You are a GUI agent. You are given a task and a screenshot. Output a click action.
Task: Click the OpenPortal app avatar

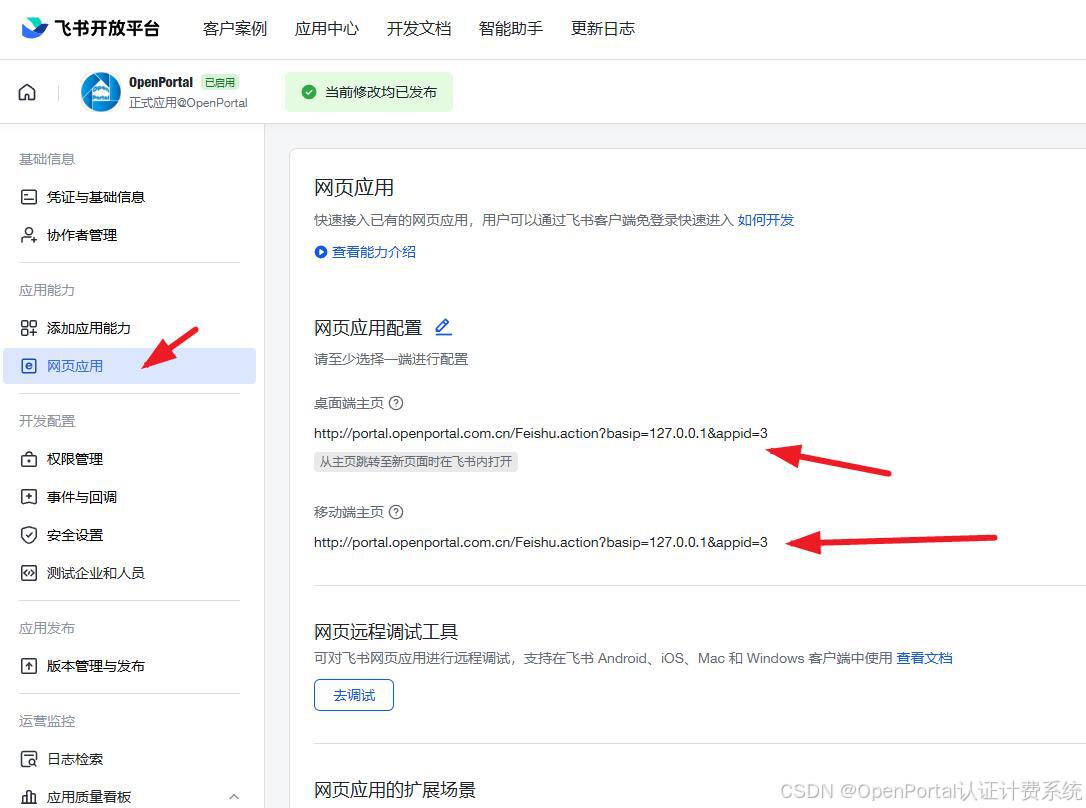point(100,92)
